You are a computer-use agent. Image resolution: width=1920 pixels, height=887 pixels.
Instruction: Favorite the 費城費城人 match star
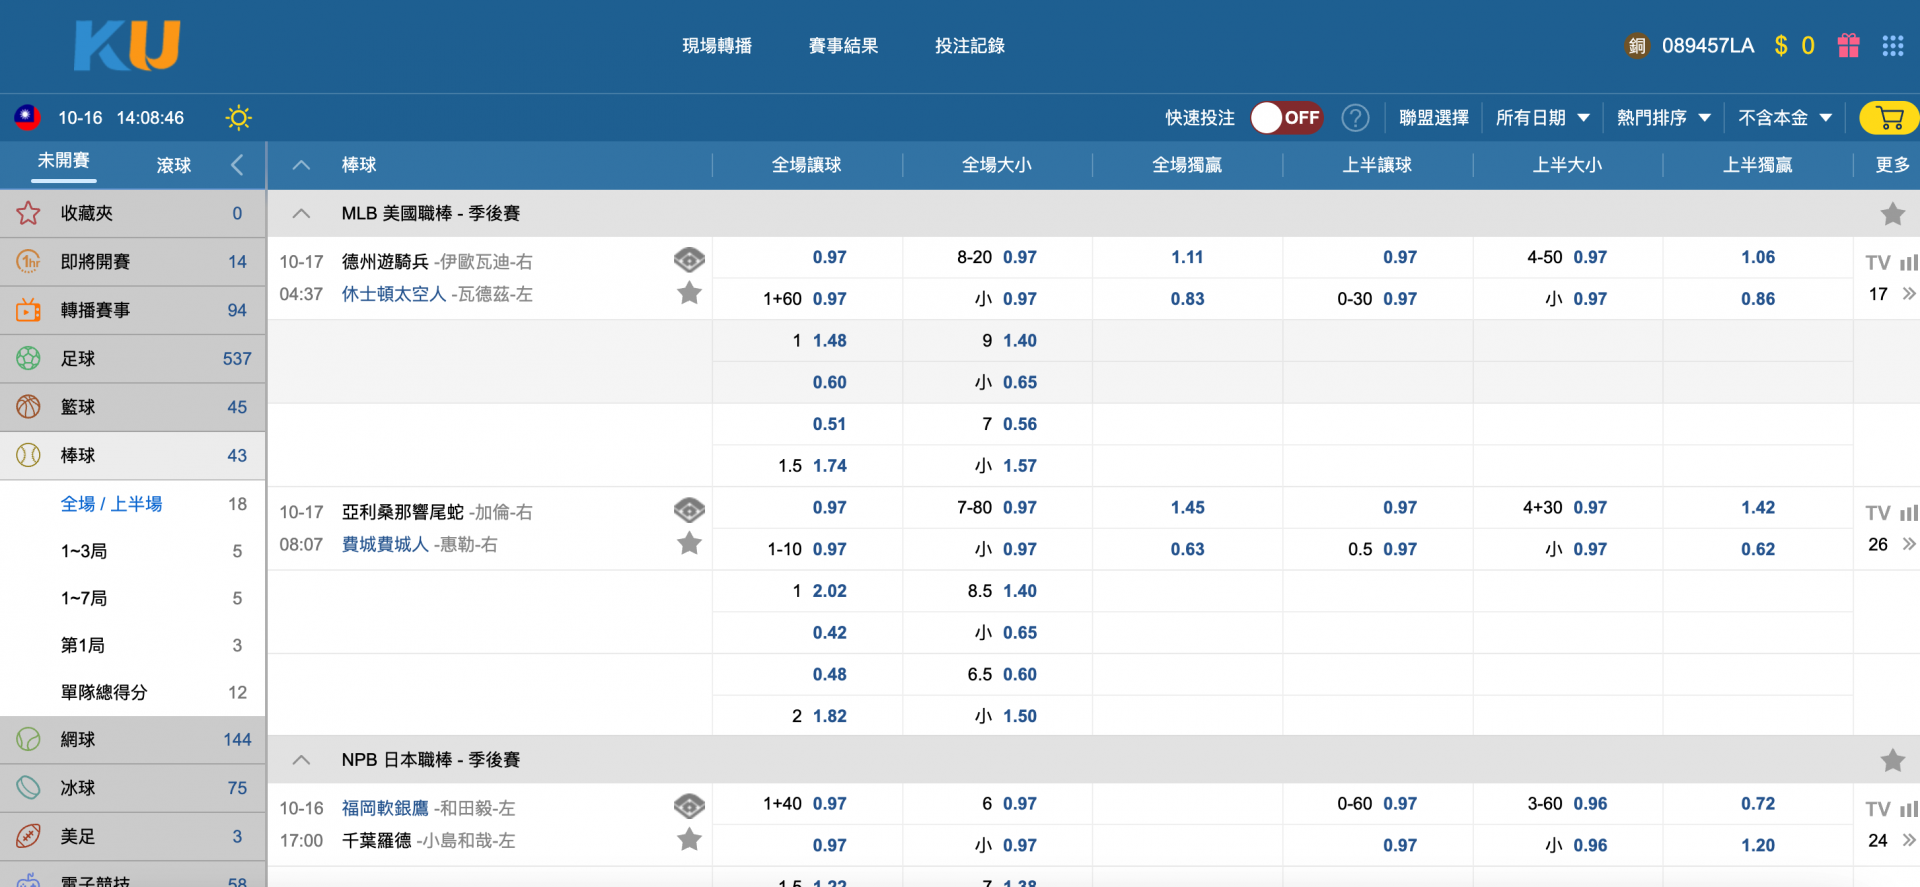[x=689, y=543]
